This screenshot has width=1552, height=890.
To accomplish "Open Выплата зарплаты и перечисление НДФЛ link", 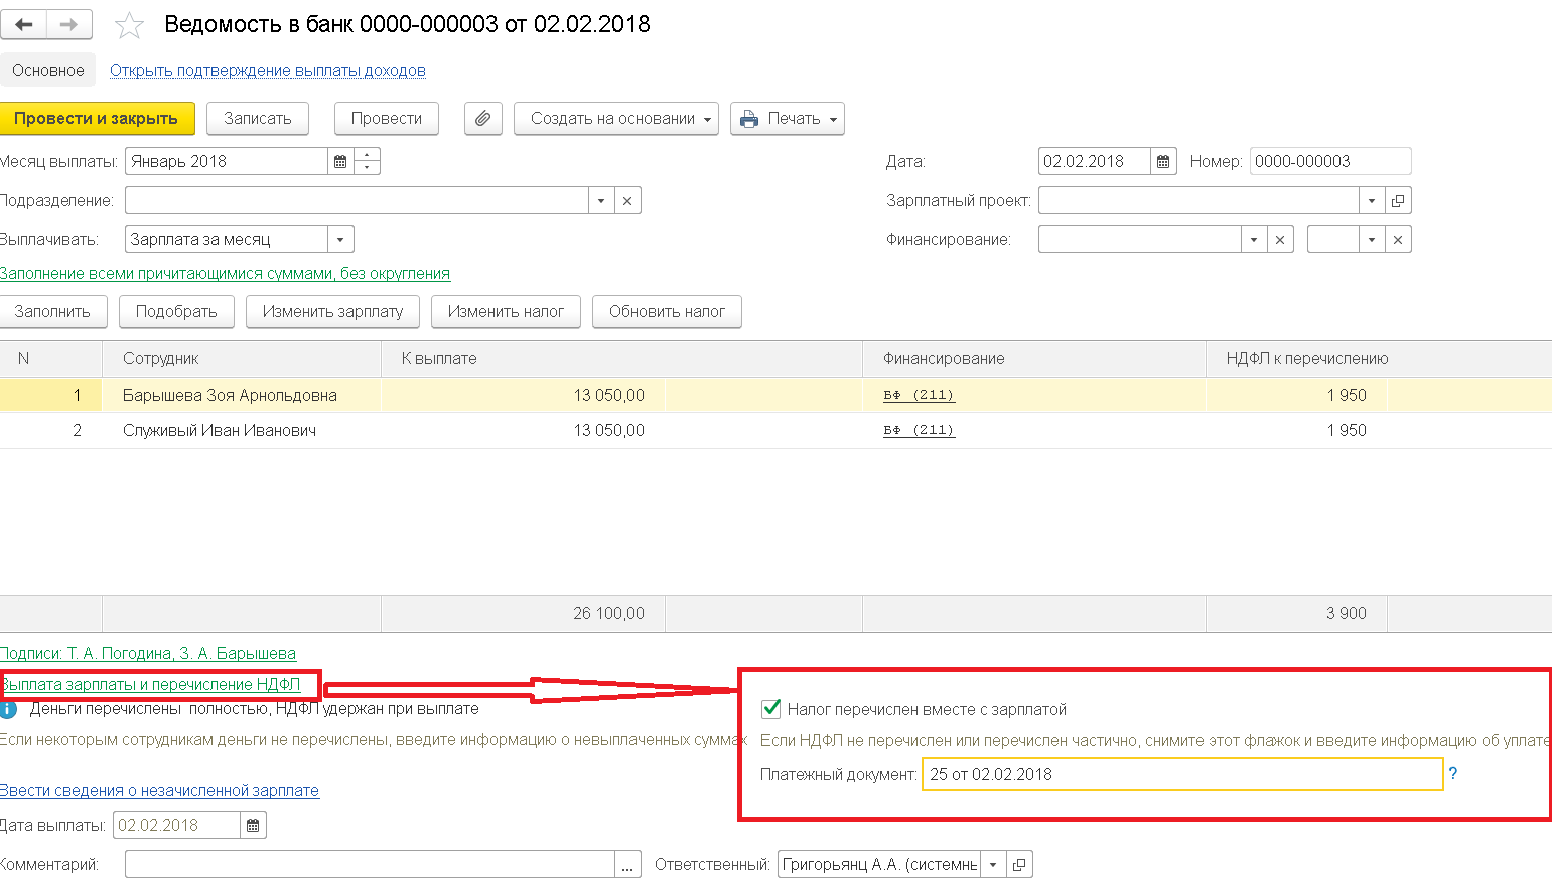I will [151, 684].
